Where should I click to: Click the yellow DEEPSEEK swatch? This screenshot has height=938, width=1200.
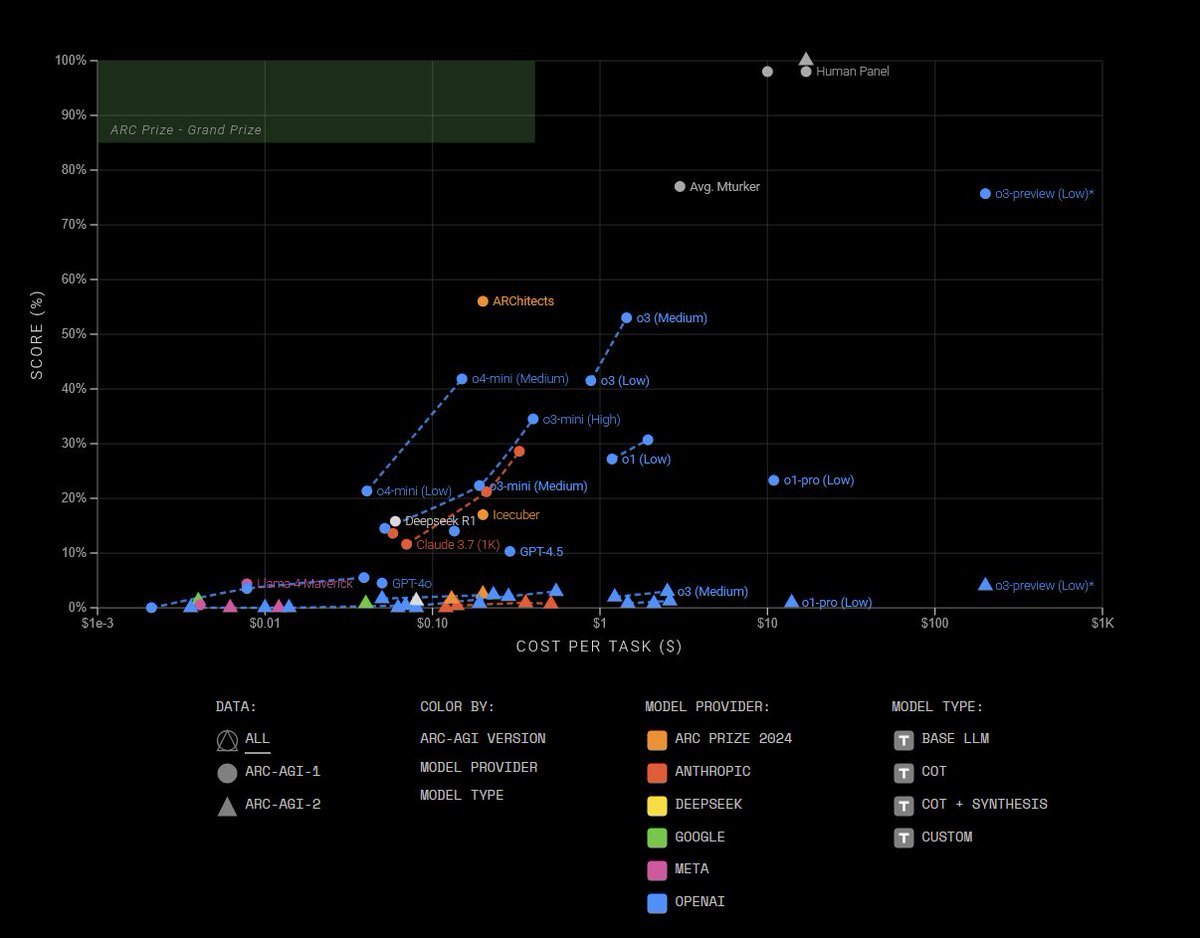[x=657, y=805]
